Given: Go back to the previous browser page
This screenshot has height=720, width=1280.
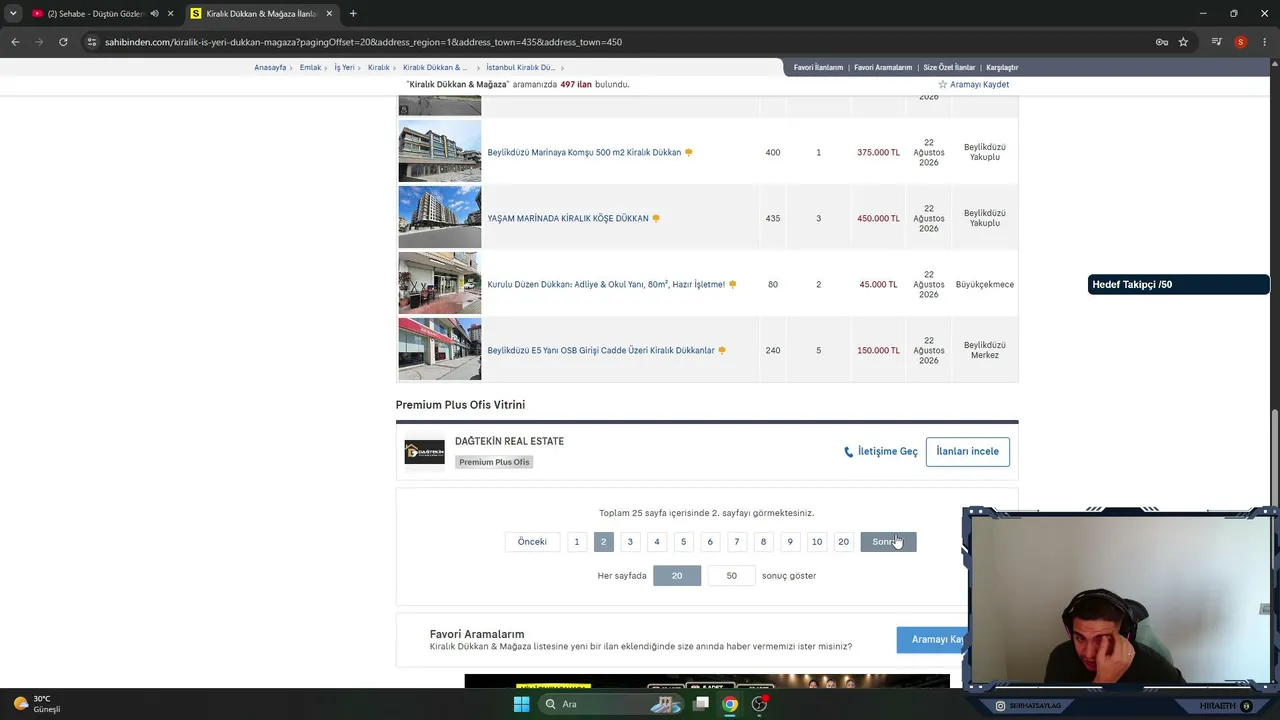Looking at the screenshot, I should point(15,42).
